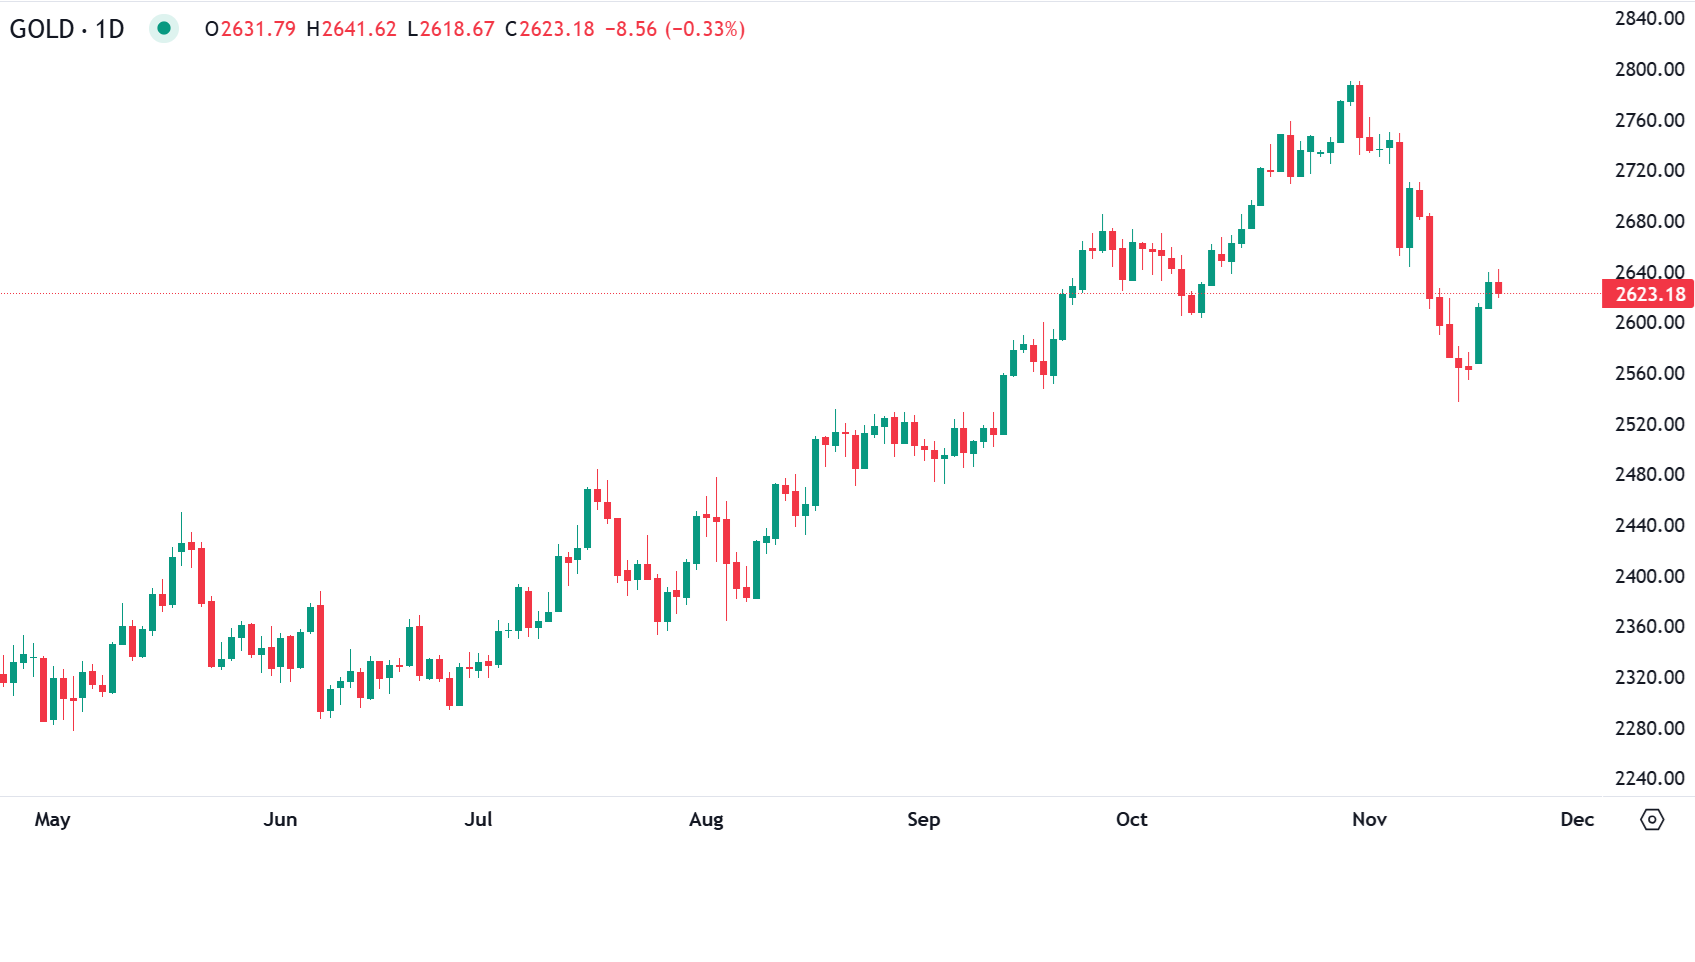Viewport: 1695px width, 962px height.
Task: Click the Jul time axis label
Action: coord(478,820)
